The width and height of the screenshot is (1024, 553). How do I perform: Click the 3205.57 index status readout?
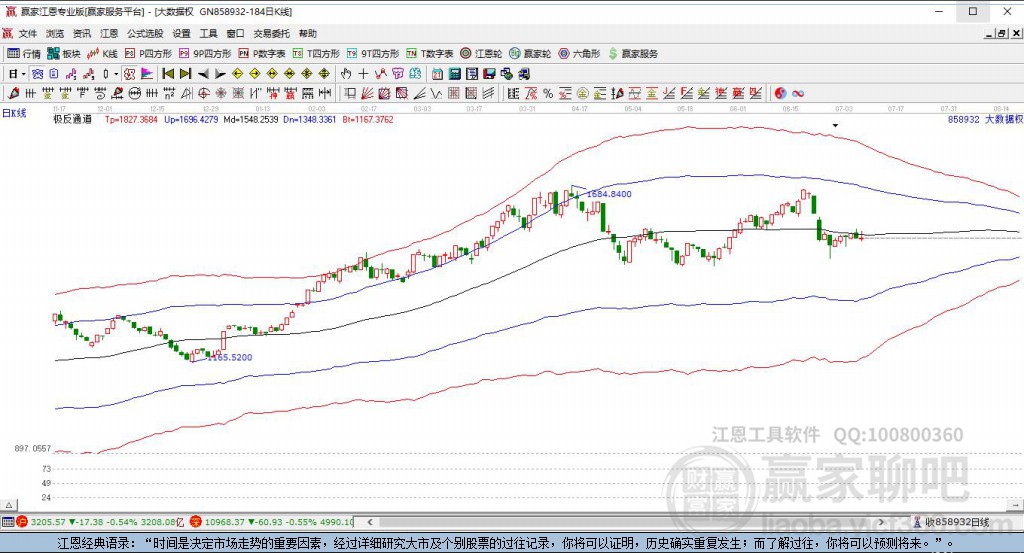[x=101, y=522]
